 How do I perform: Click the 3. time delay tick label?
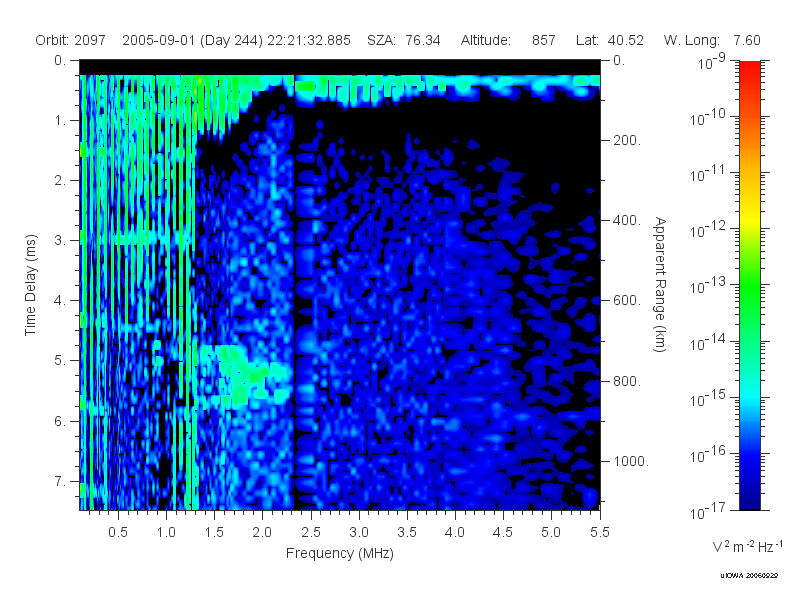[61, 240]
